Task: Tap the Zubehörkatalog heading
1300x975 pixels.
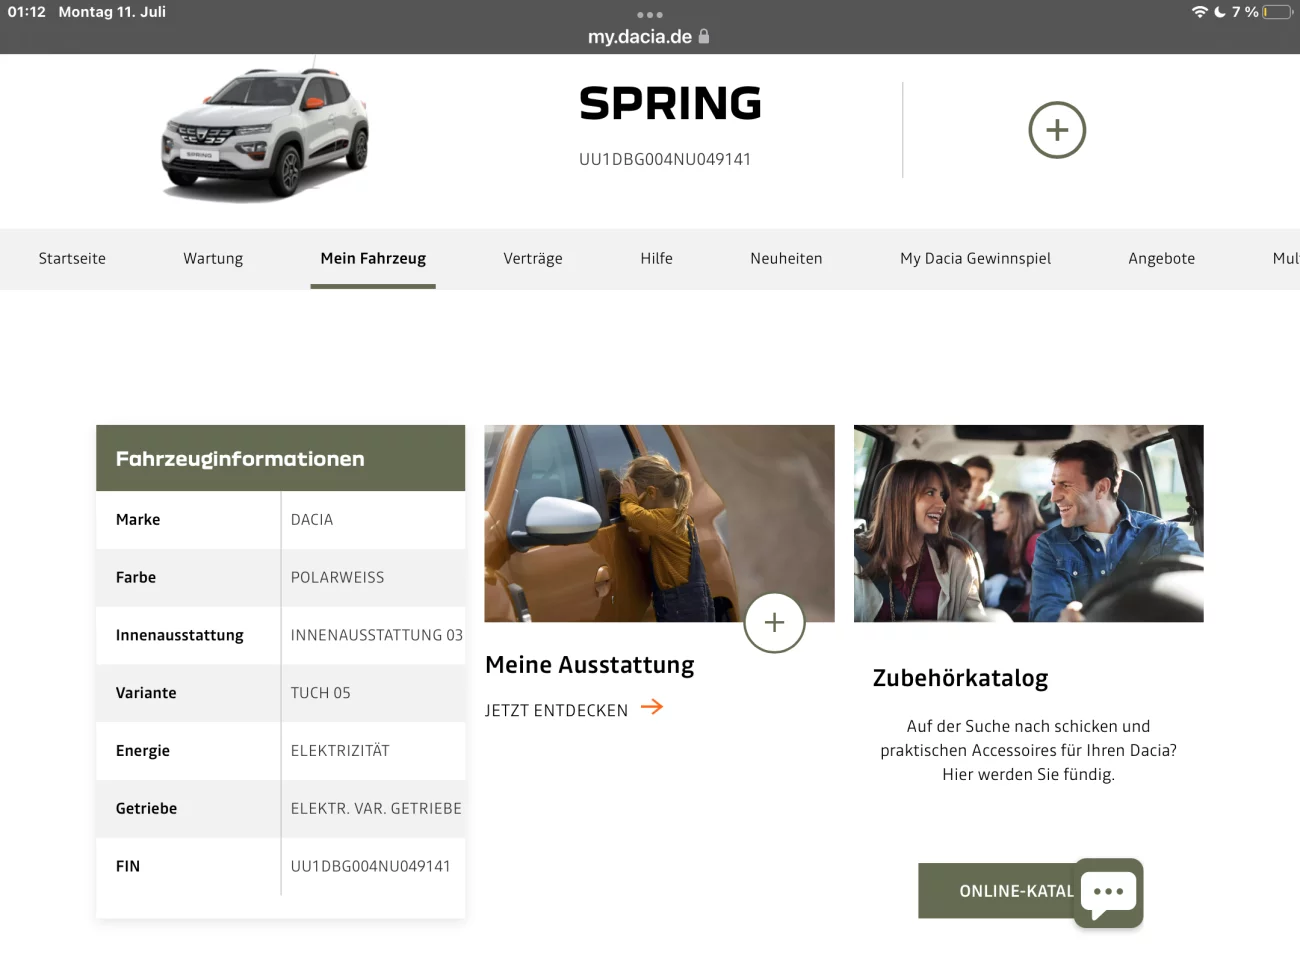Action: point(960,678)
